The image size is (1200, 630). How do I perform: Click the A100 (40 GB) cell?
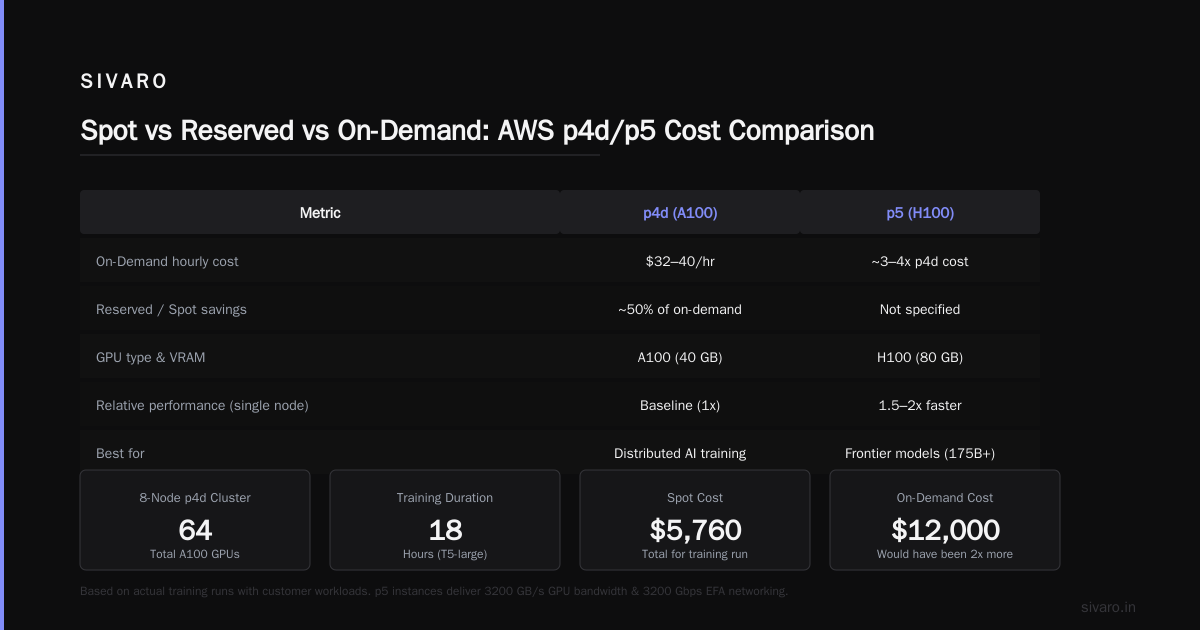680,357
